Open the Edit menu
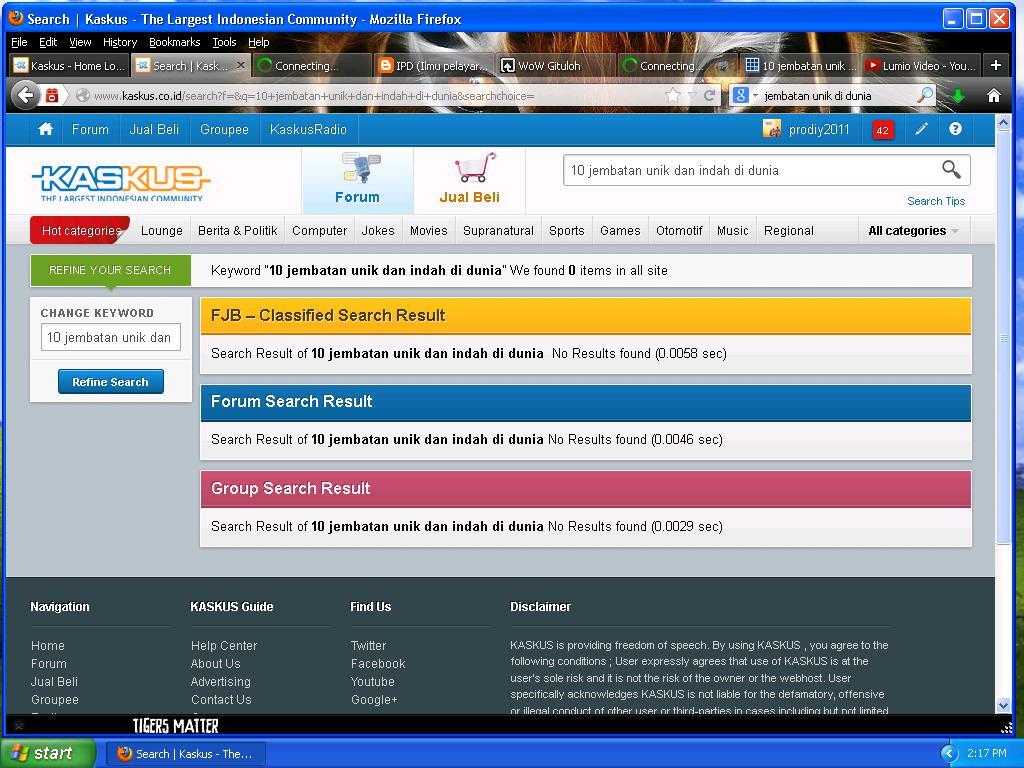 (48, 42)
